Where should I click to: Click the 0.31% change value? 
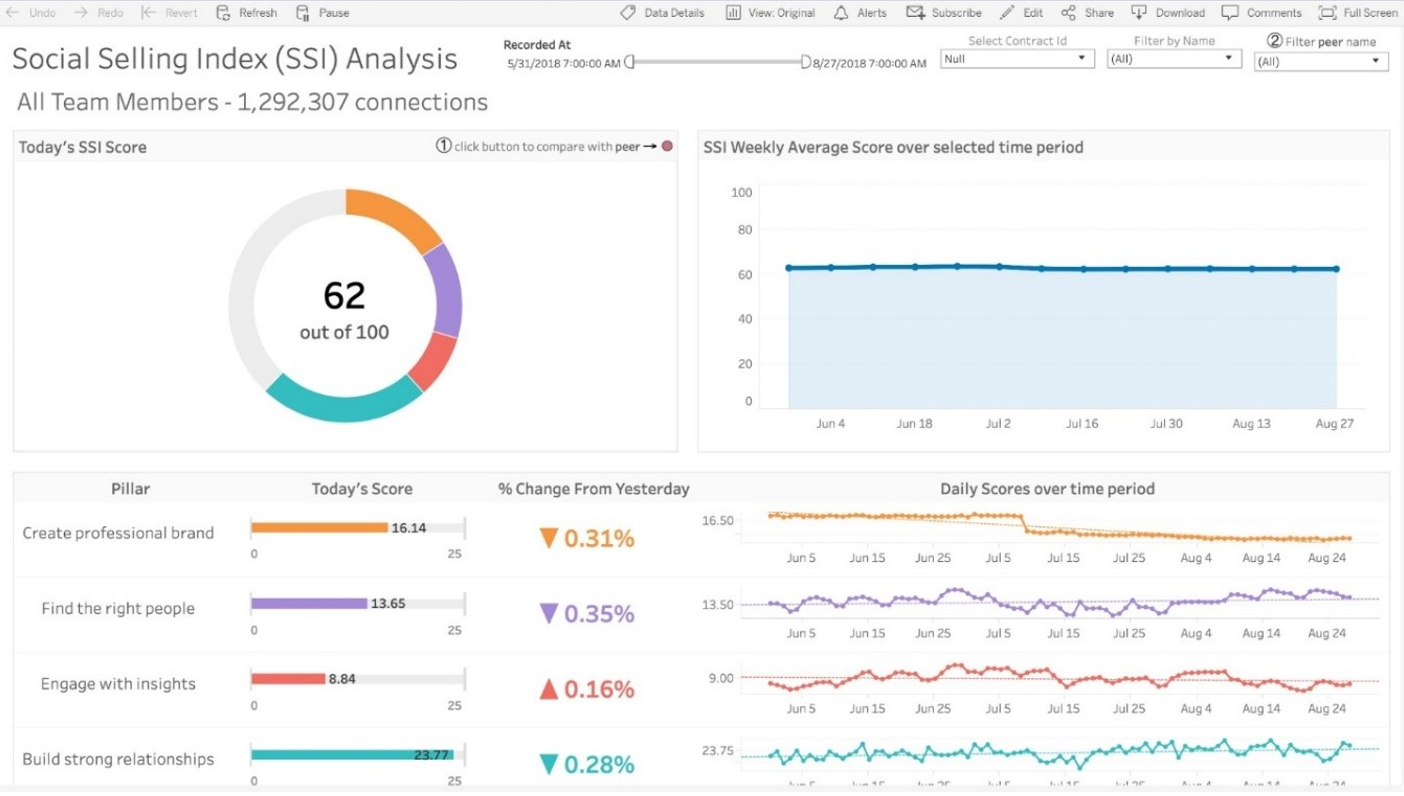[599, 538]
